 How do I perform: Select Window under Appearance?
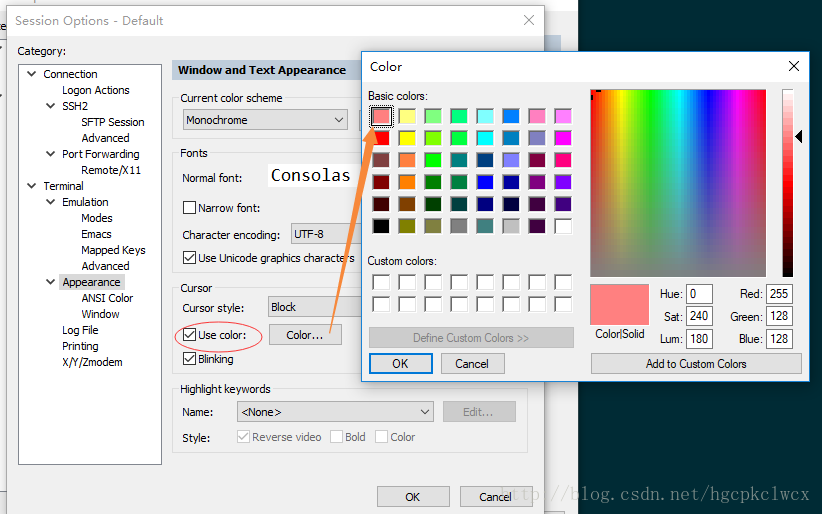[x=100, y=314]
